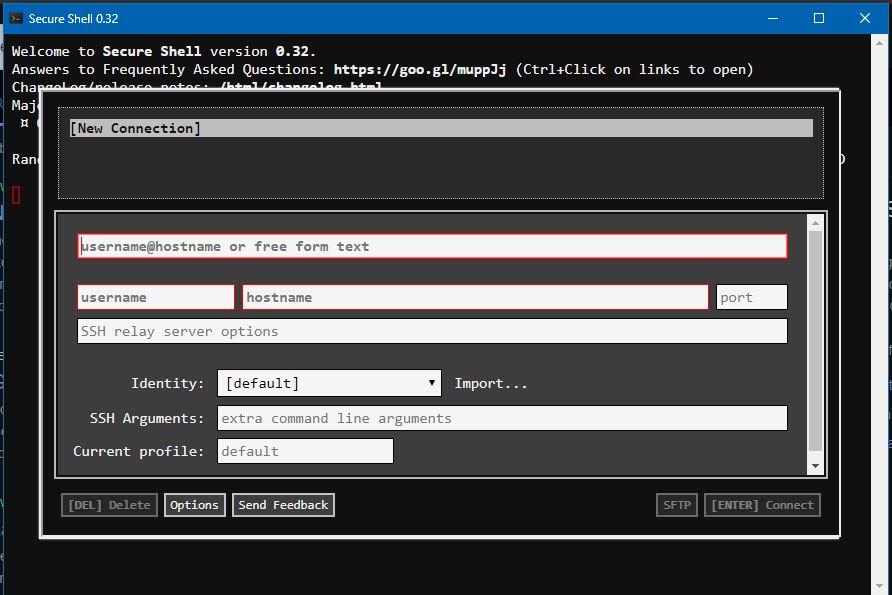Click the "SSH Arguments:" label text
Viewport: 892px width, 595px height.
click(147, 418)
